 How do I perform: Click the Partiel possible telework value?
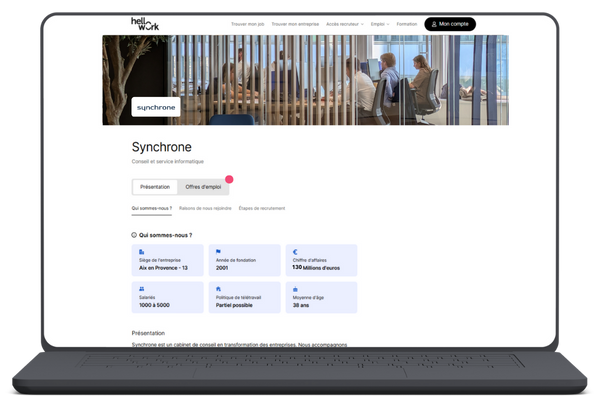(234, 305)
